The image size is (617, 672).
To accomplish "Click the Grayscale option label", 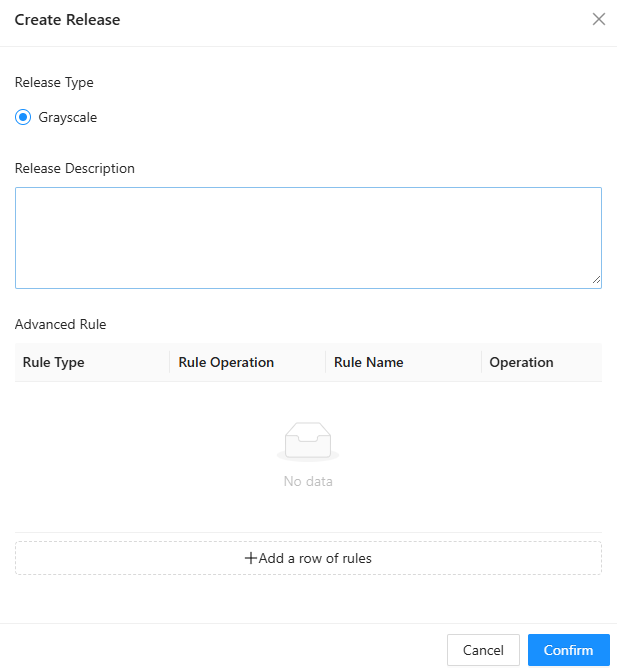I will pyautogui.click(x=68, y=117).
